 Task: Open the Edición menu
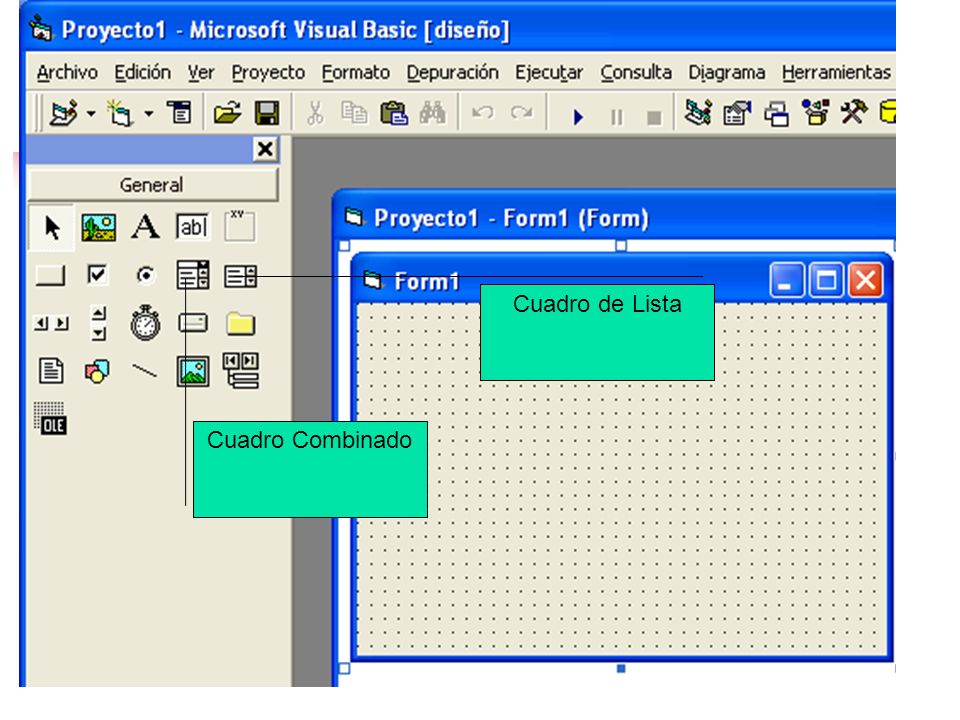(143, 72)
